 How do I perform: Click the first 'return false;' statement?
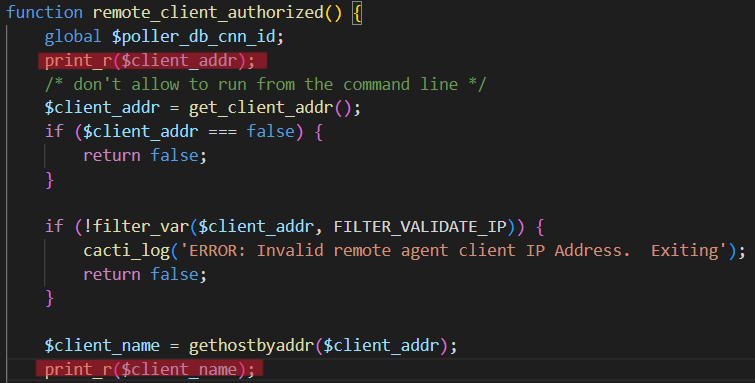click(x=145, y=155)
